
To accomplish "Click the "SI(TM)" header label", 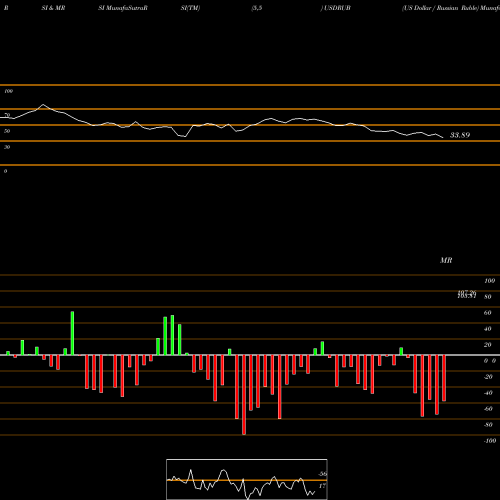I will (190, 8).
